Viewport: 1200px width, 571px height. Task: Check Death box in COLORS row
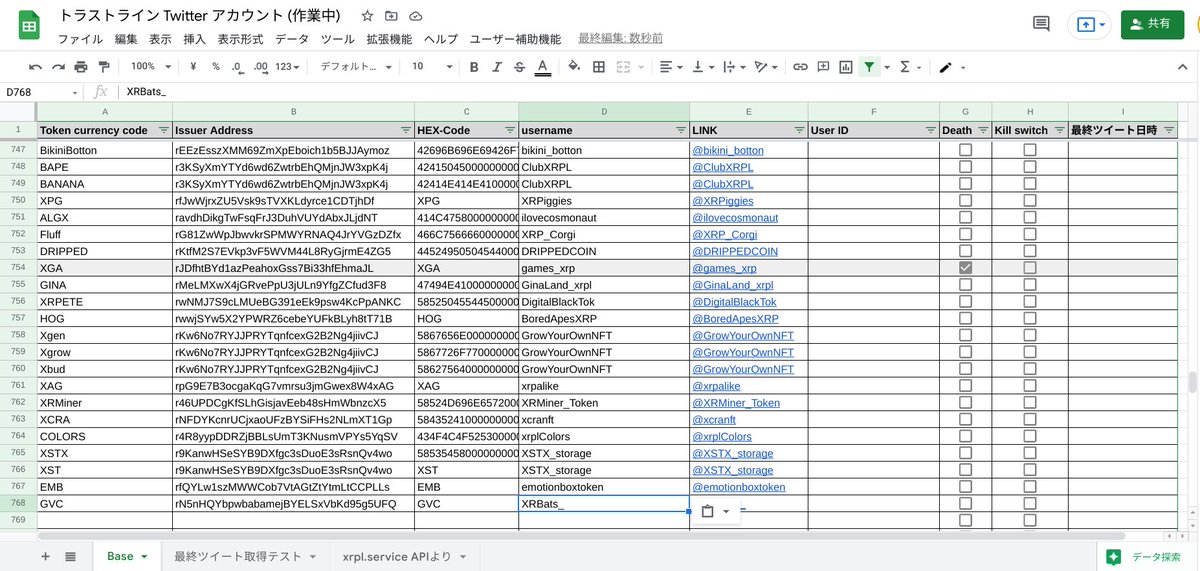965,437
